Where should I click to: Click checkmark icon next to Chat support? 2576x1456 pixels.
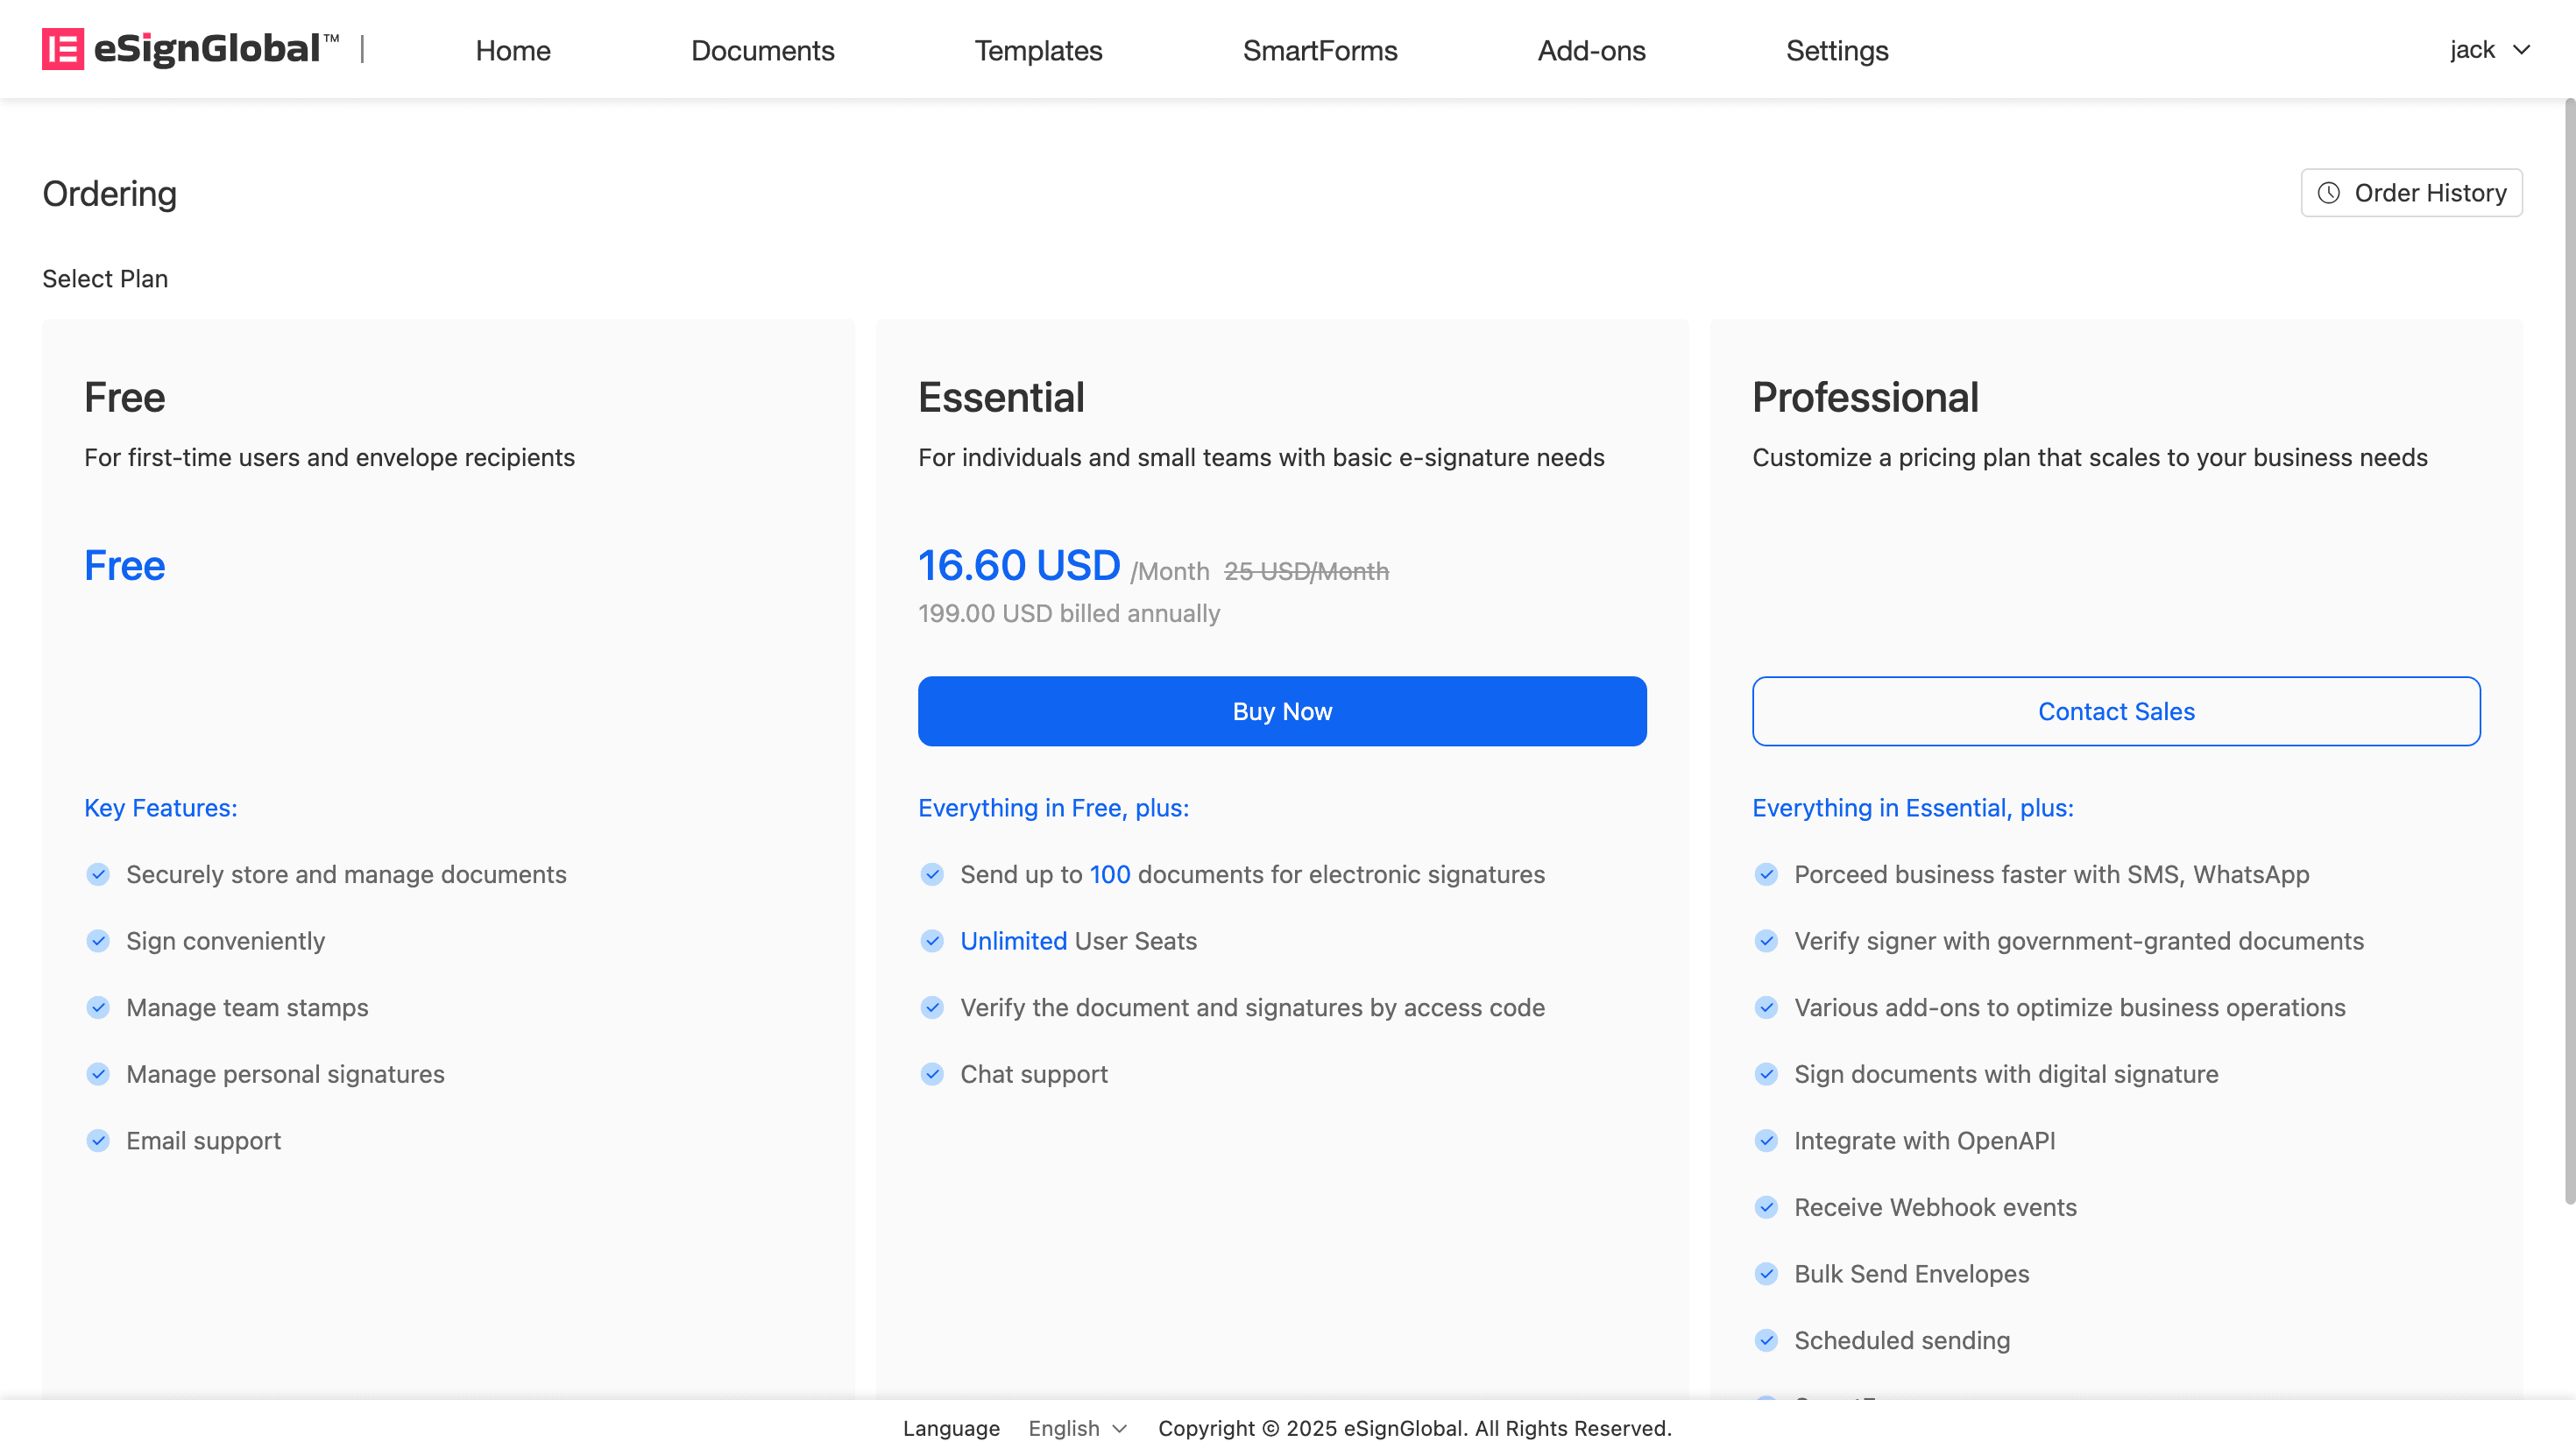click(x=932, y=1074)
